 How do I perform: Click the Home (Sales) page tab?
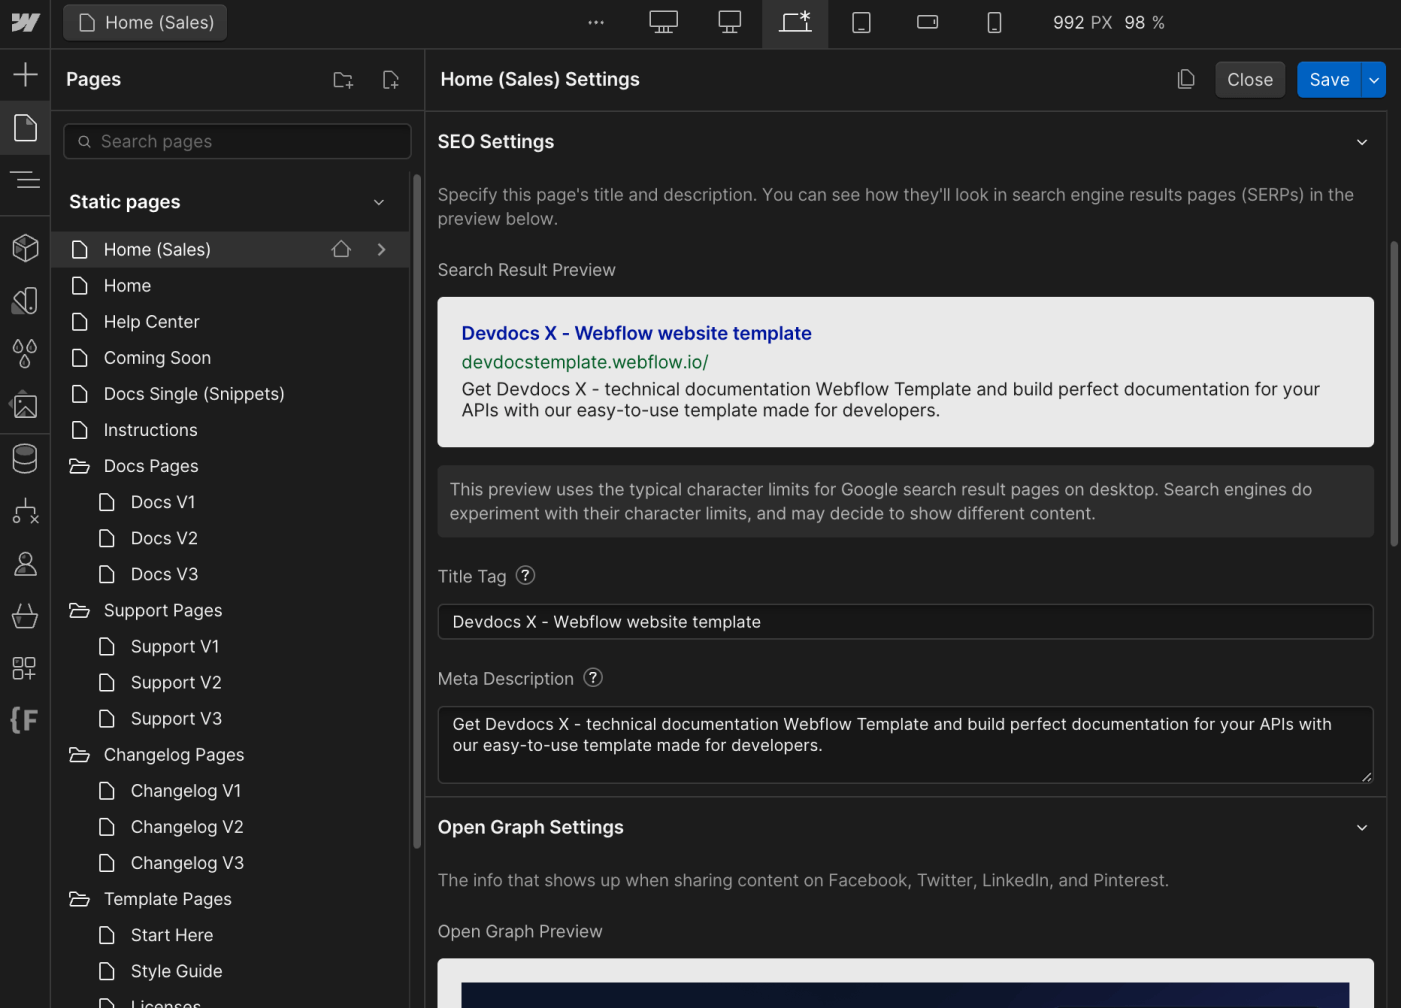(145, 22)
